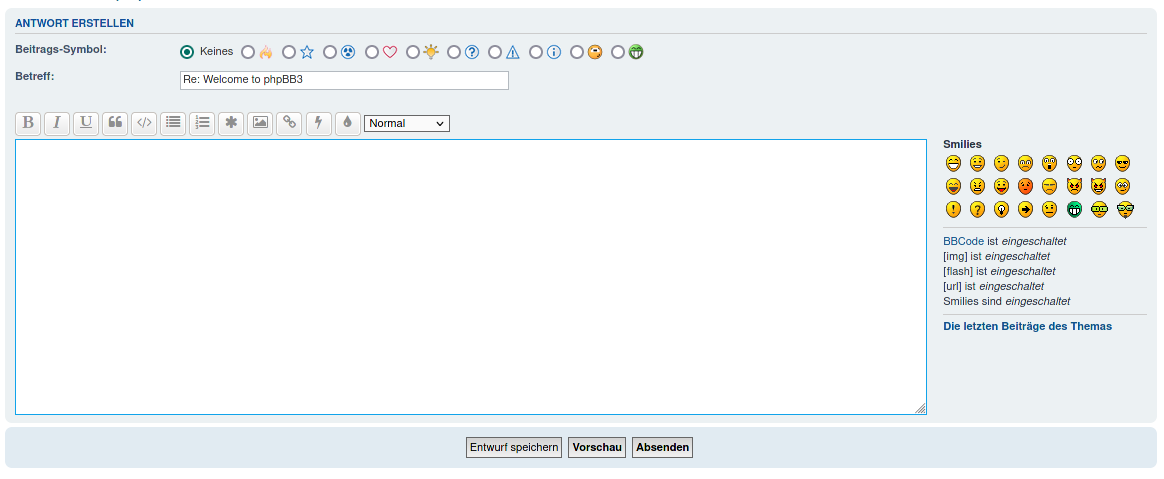Insert the idea light-bulb smiley
This screenshot has height=479, width=1164.
(1001, 209)
